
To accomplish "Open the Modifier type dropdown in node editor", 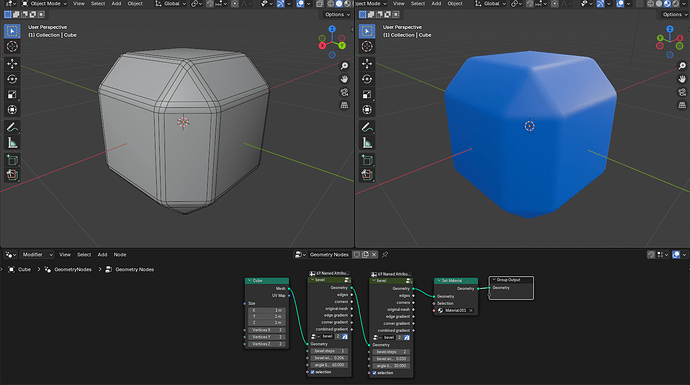I will click(x=37, y=255).
